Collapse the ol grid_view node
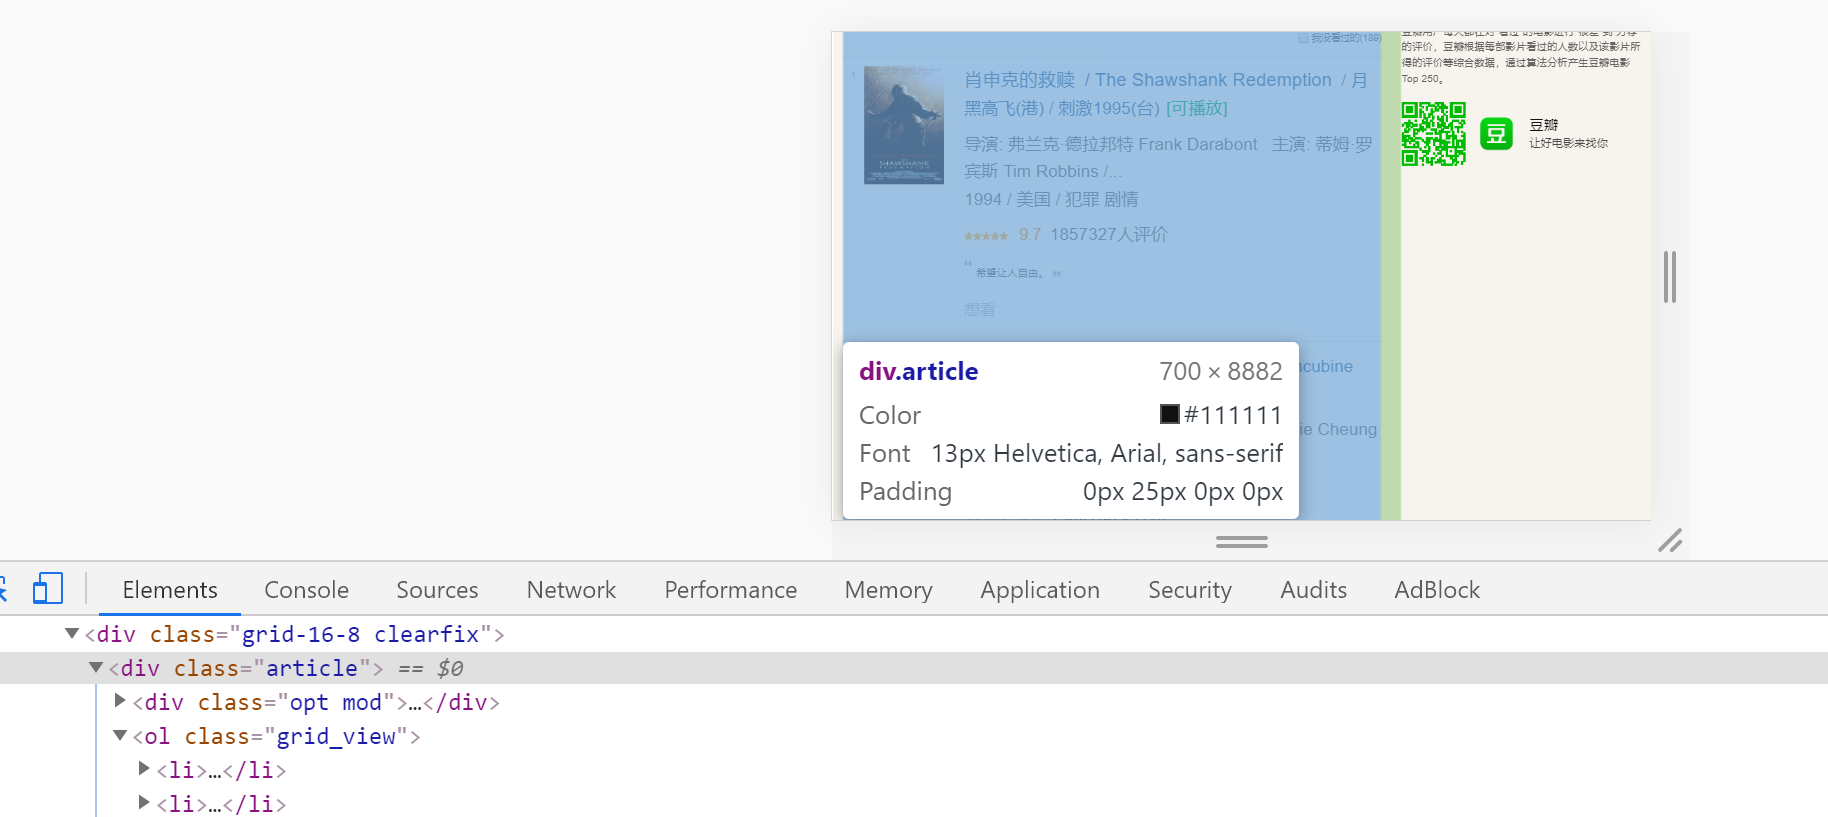Screen dimensions: 1828x817 pos(120,735)
